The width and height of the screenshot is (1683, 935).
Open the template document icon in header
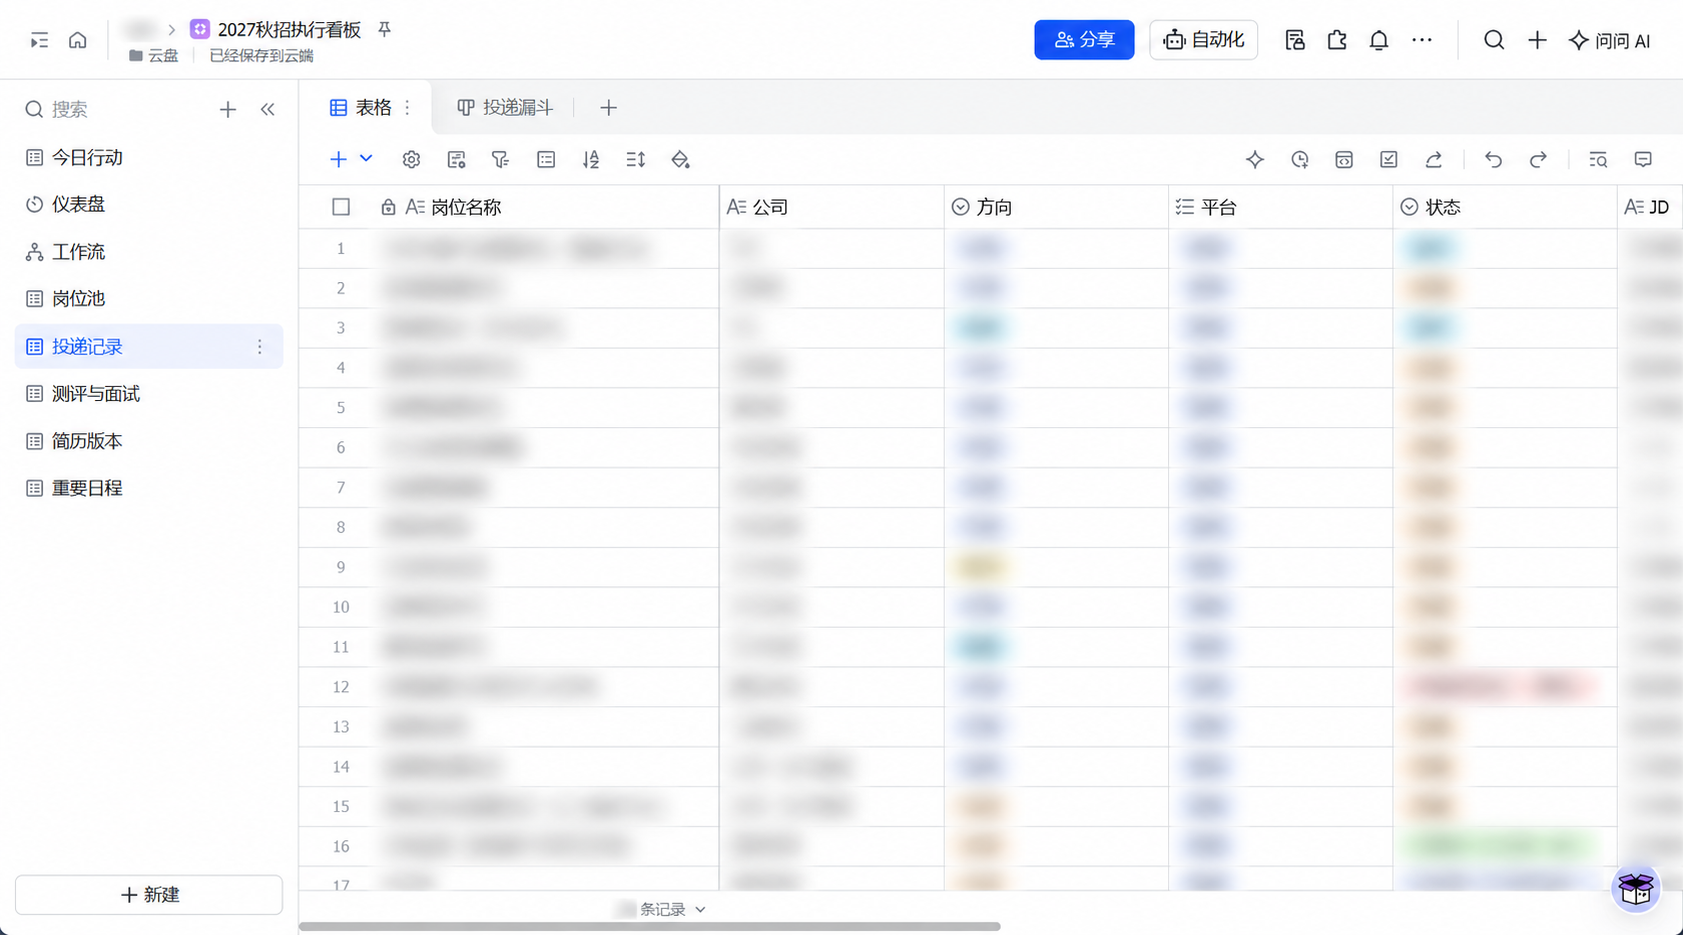(x=1295, y=41)
